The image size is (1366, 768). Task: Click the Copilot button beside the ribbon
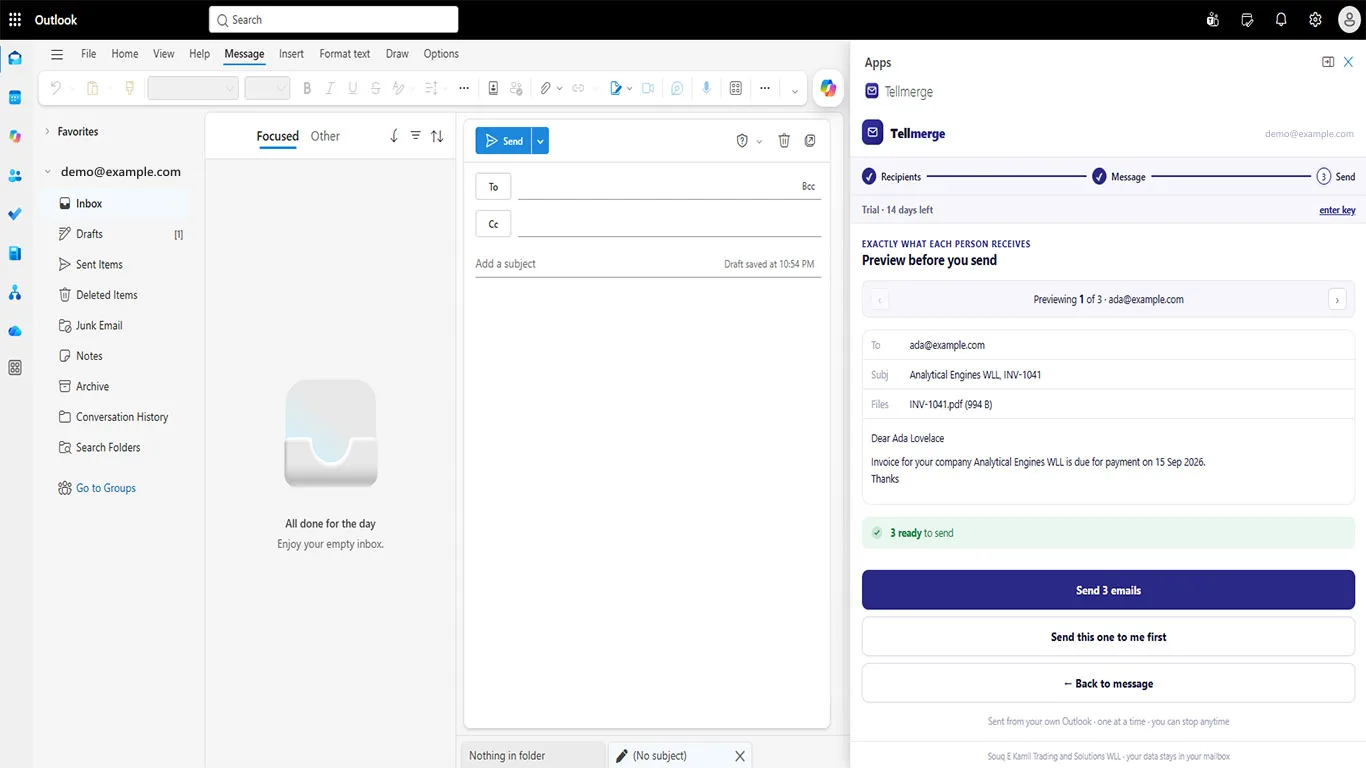pyautogui.click(x=828, y=88)
